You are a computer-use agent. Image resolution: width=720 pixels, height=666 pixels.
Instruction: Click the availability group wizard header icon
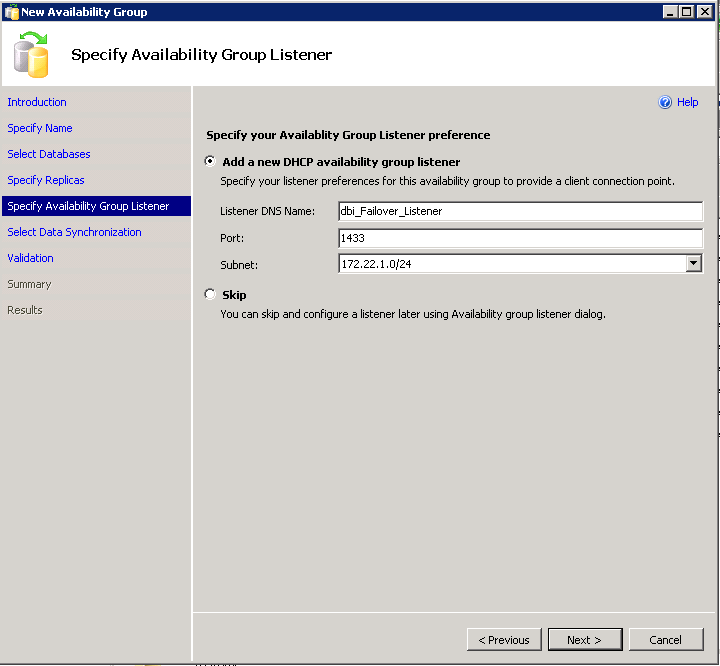click(32, 54)
